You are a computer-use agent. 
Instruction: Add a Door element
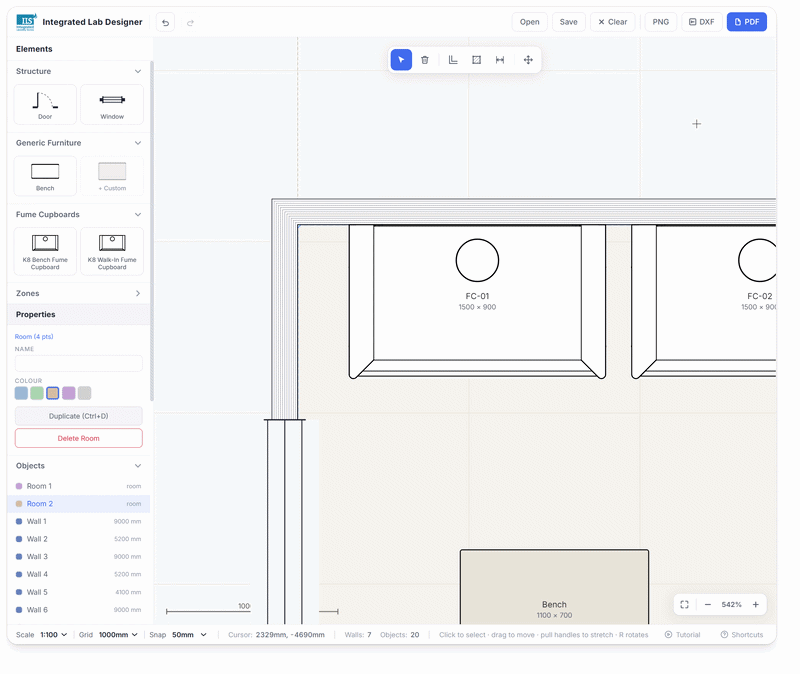click(45, 105)
